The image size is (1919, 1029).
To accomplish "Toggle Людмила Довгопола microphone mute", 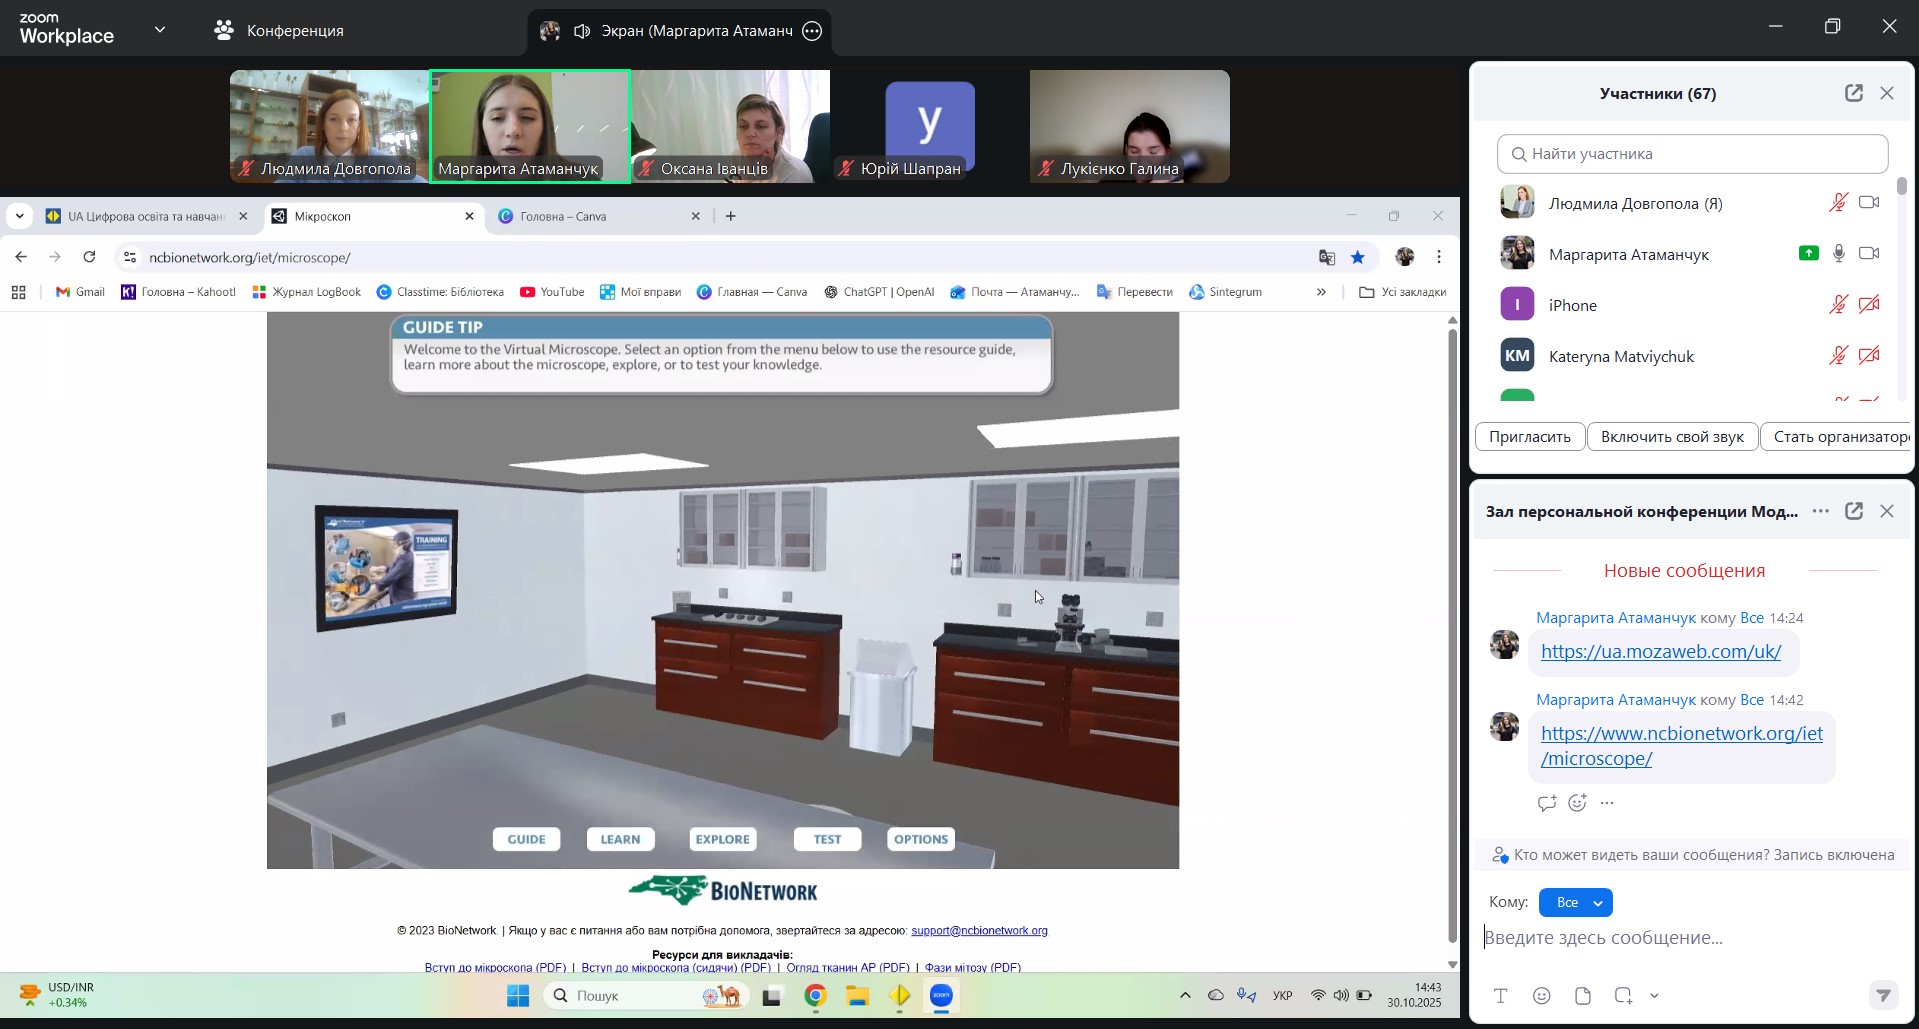I will click(x=1838, y=203).
